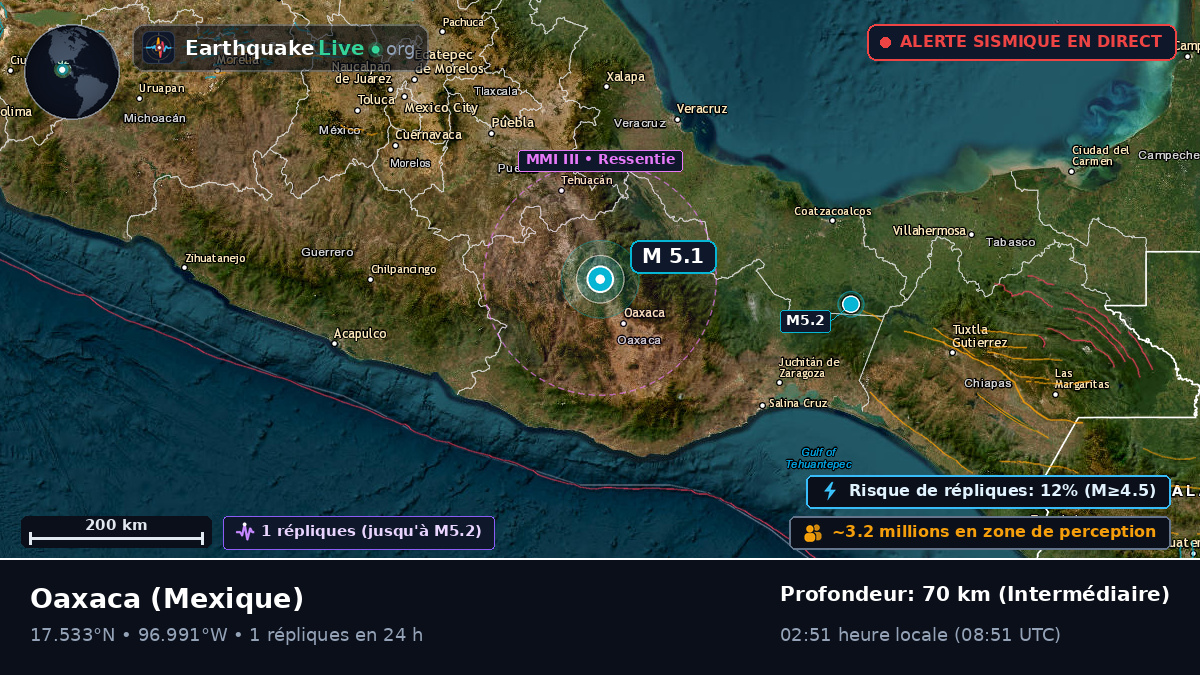This screenshot has height=675, width=1200.
Task: Click the green Live status dot
Action: coord(375,49)
